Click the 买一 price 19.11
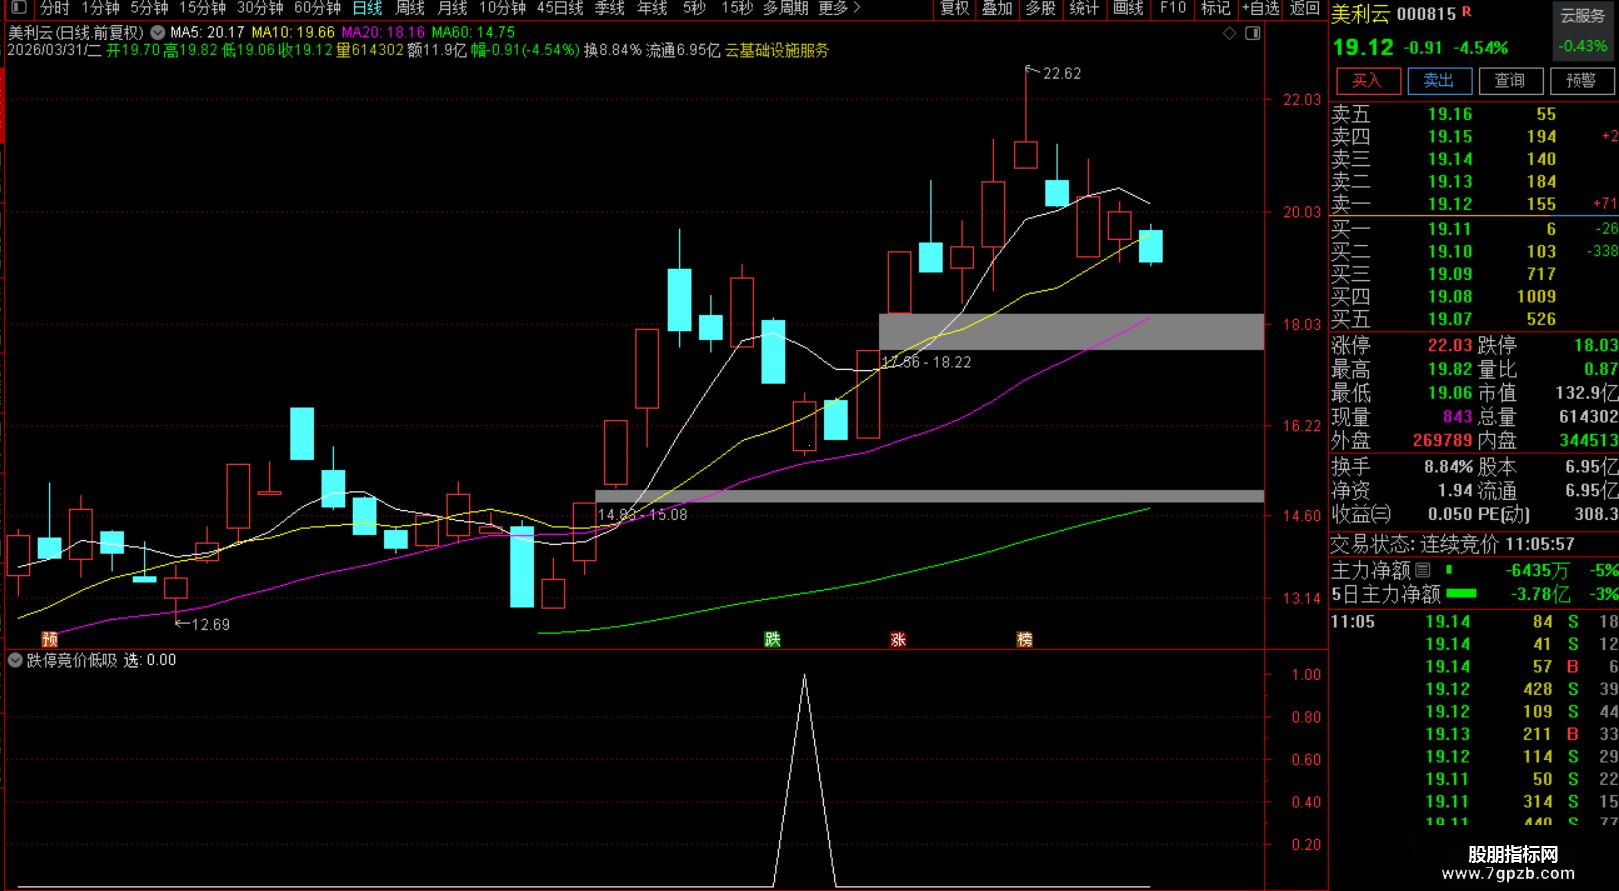 pos(1449,229)
